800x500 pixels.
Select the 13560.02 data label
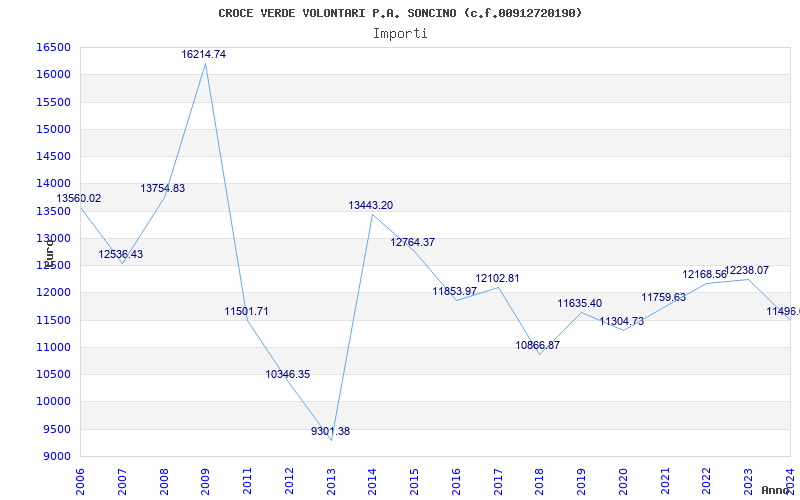click(x=79, y=198)
